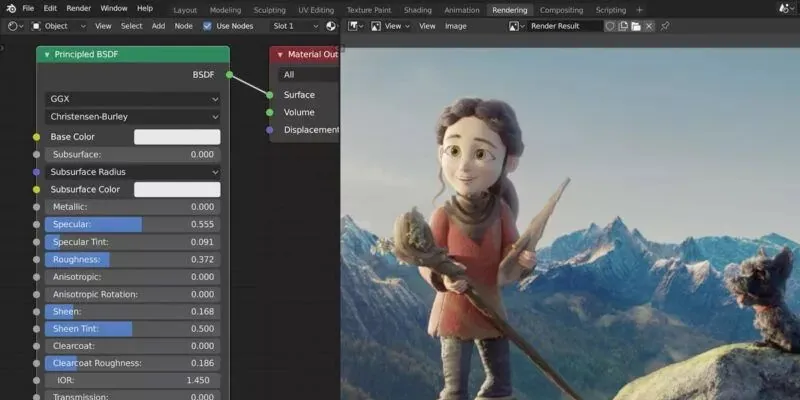
Task: Add a workspace with the plus icon
Action: 639,10
